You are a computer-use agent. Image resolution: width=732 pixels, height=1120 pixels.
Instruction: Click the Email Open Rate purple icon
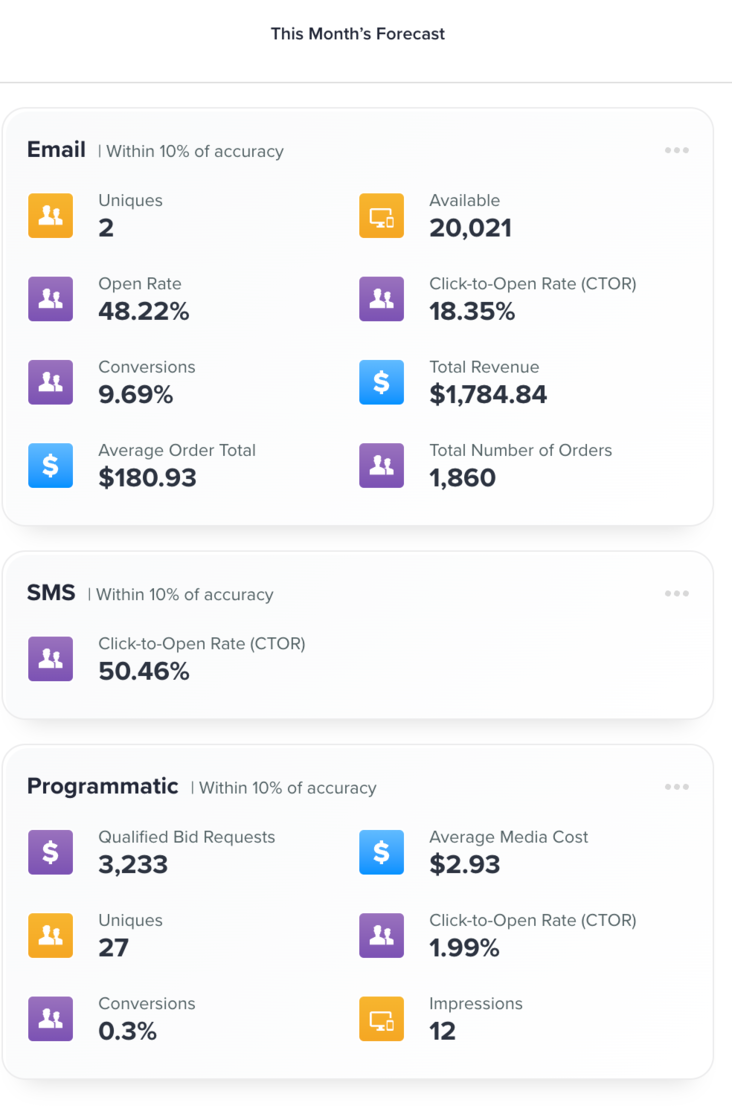[x=50, y=299]
